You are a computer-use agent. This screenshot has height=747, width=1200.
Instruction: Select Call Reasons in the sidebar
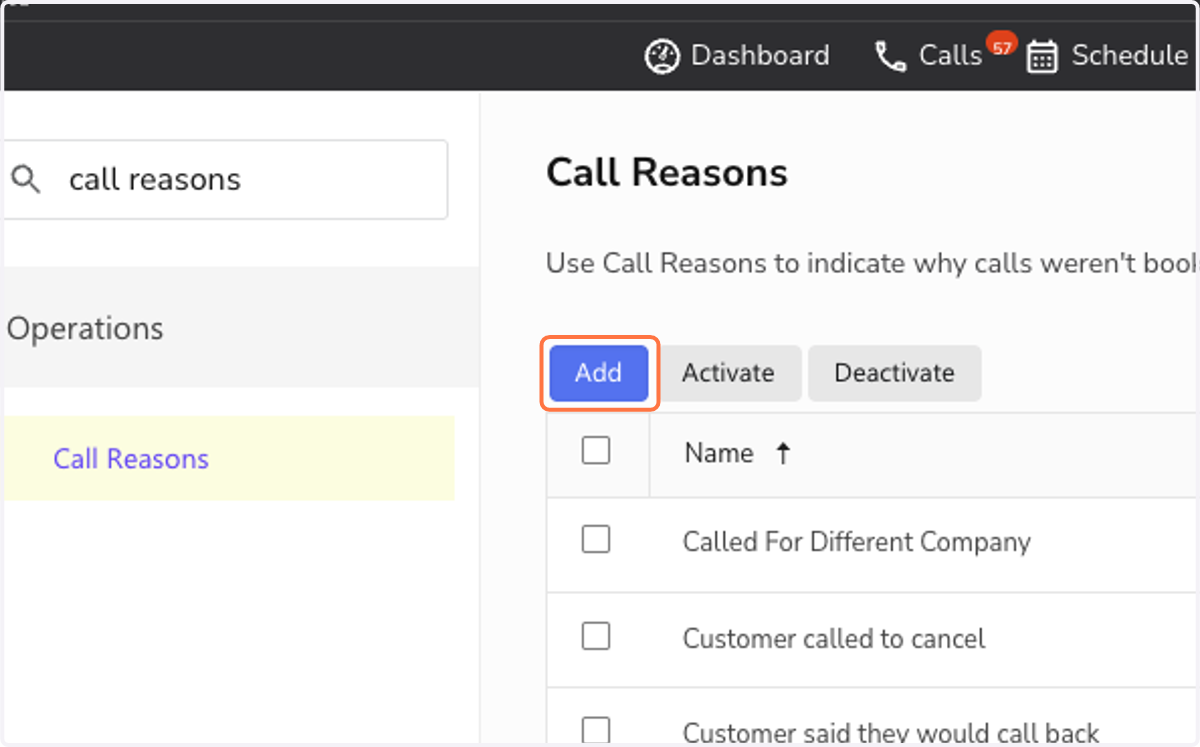tap(131, 459)
